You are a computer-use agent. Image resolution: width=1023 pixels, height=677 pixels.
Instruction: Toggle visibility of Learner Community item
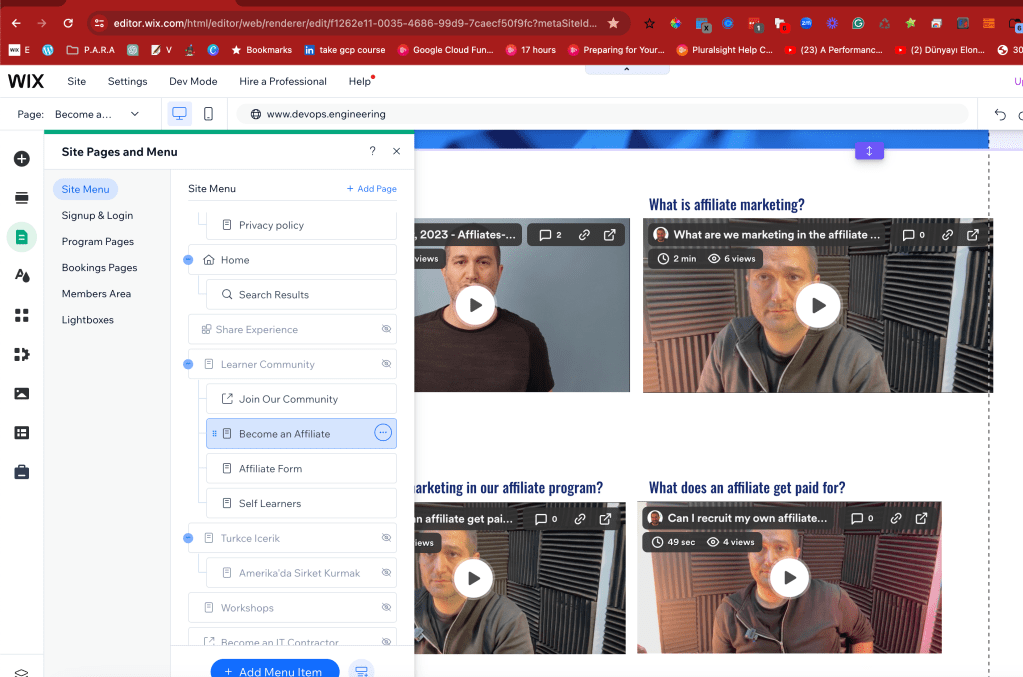pos(386,363)
